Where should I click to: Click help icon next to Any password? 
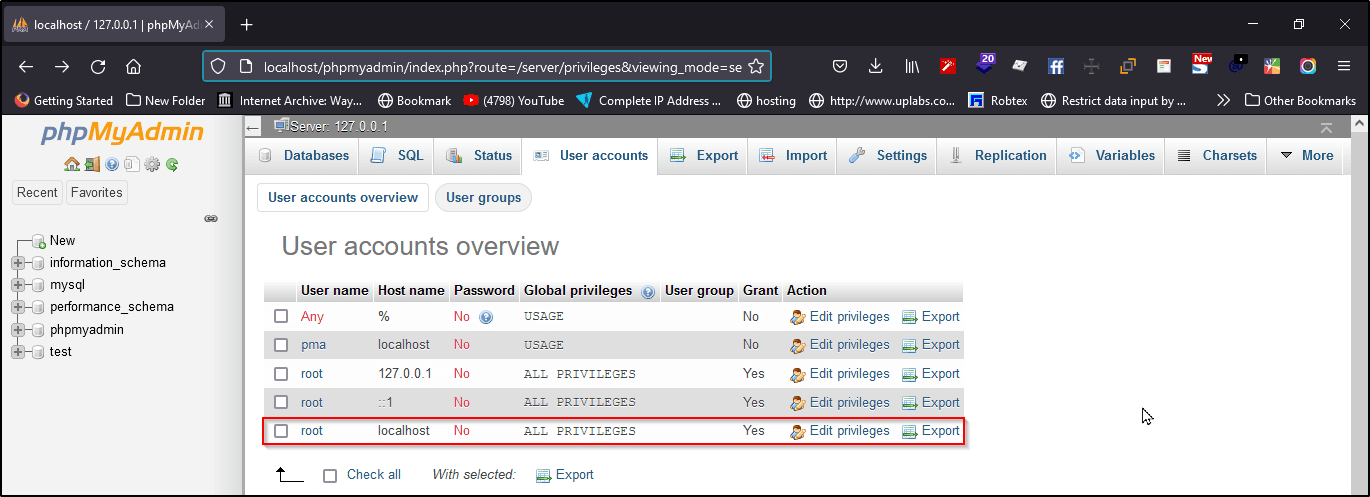click(486, 317)
